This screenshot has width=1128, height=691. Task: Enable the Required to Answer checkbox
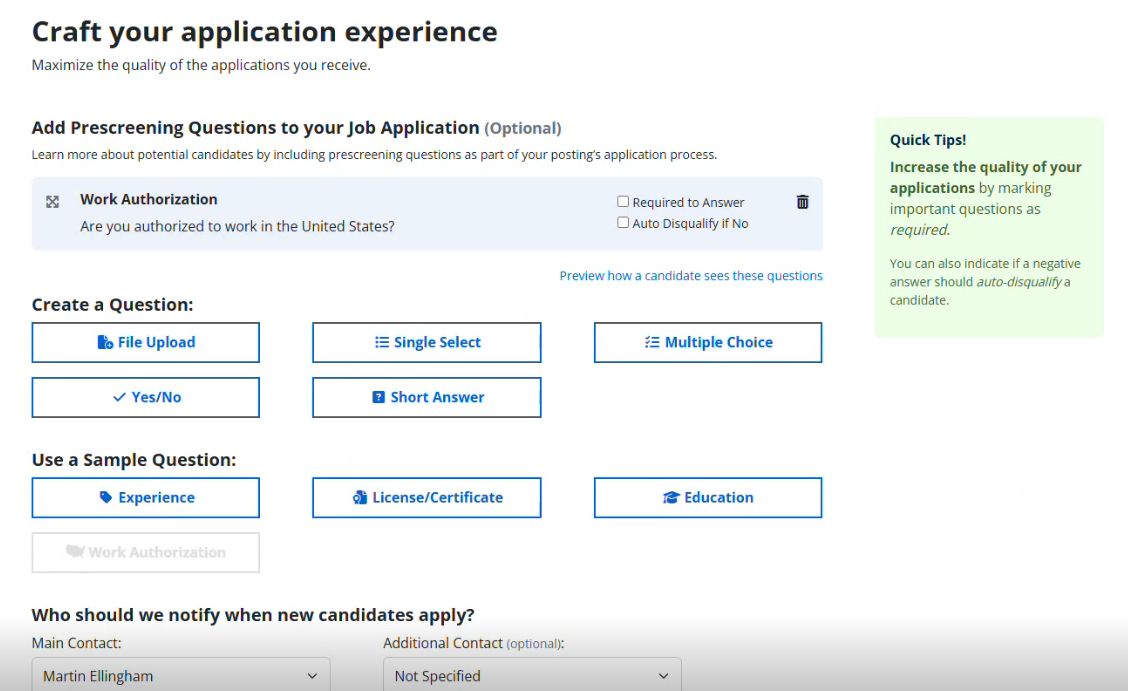pos(623,201)
